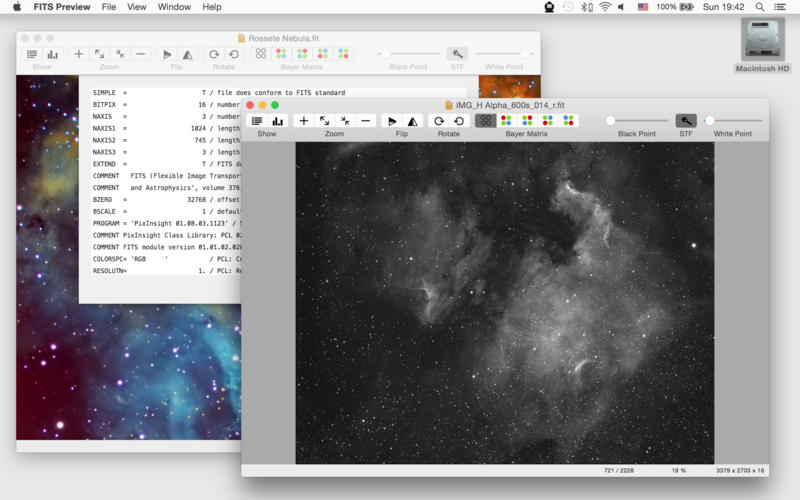Click the grayscale nebula image in IMG_H Alpha window

click(505, 303)
